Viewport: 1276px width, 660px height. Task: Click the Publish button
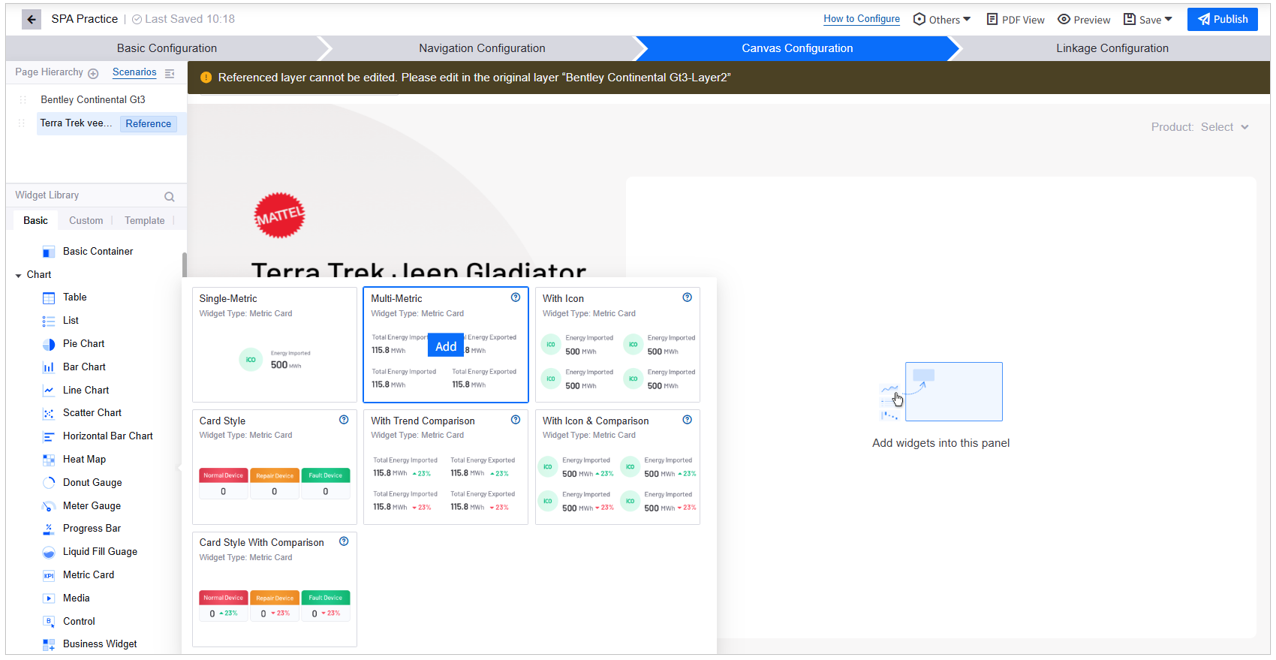point(1222,19)
